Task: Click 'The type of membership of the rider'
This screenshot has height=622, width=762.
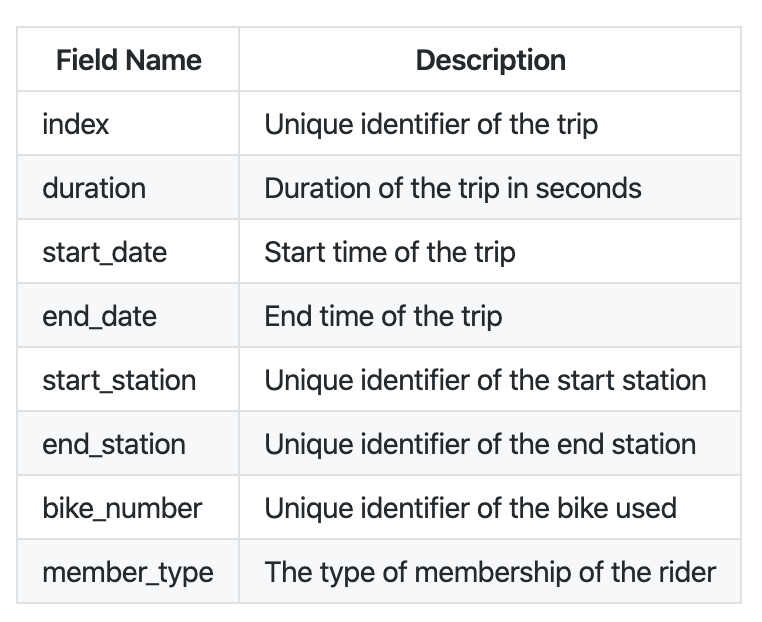Action: [490, 572]
